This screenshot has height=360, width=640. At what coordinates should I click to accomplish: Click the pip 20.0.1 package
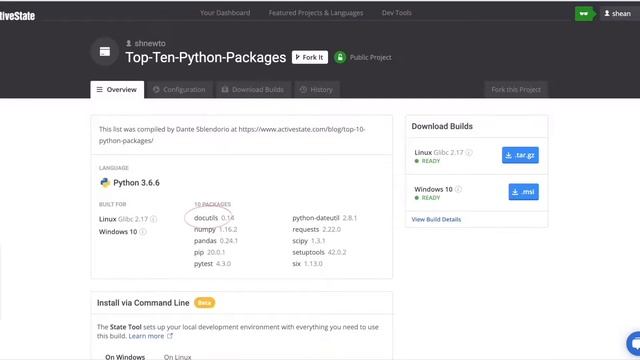[209, 253]
